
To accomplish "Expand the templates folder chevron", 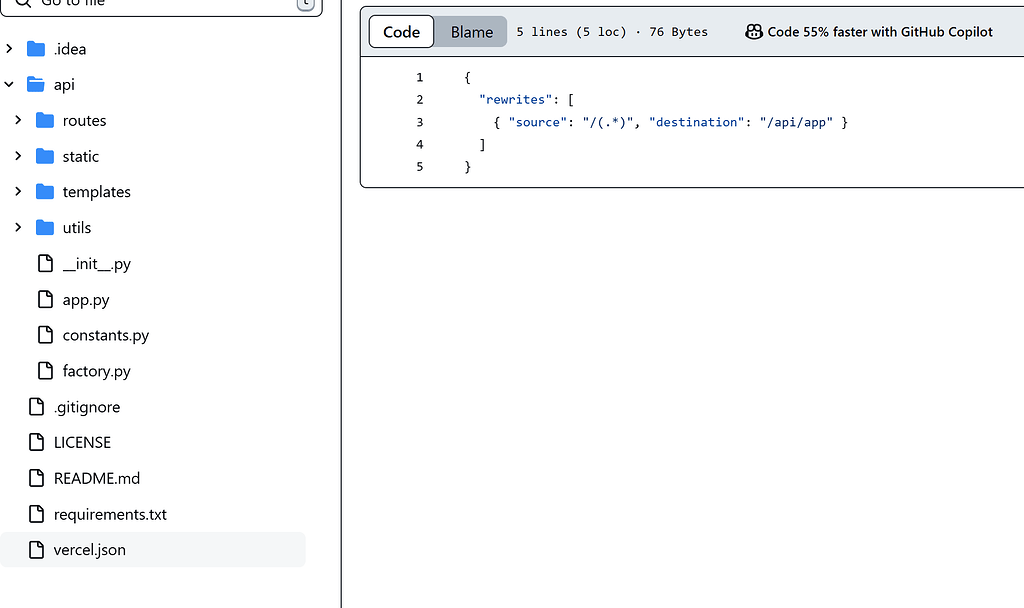I will pyautogui.click(x=18, y=191).
